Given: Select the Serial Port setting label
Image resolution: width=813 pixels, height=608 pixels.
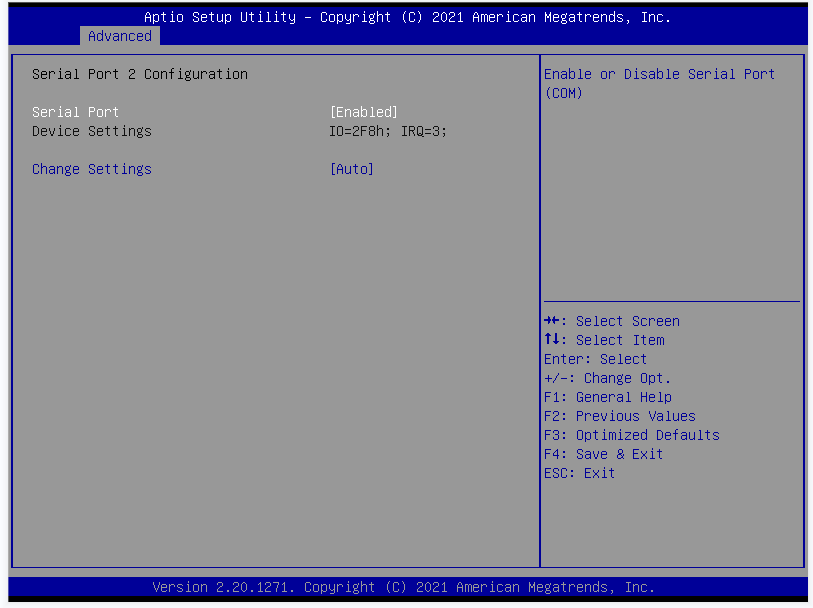Looking at the screenshot, I should [x=75, y=112].
